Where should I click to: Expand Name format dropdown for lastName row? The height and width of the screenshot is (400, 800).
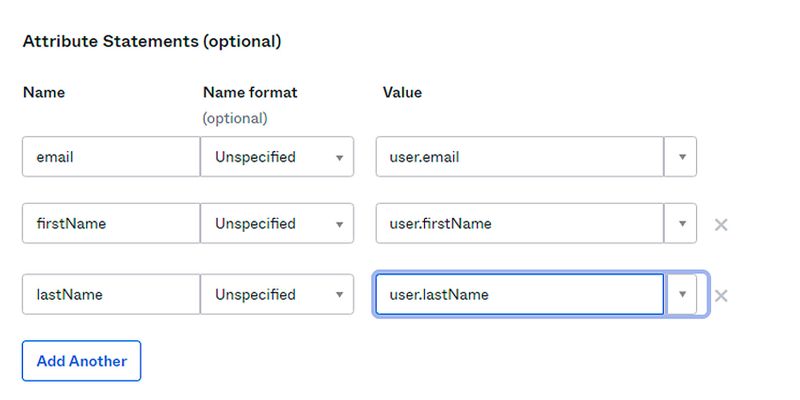point(277,294)
